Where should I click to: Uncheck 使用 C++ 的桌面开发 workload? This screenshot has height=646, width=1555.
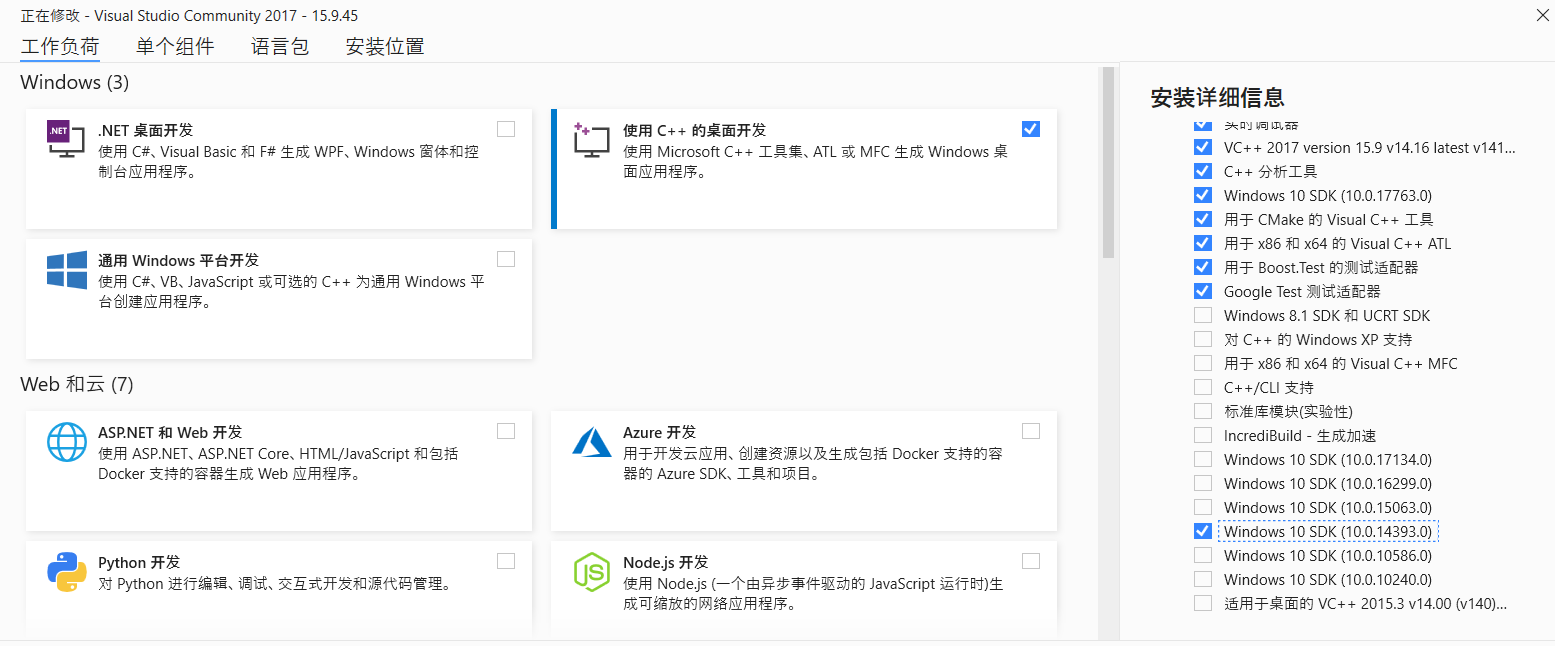(x=1031, y=129)
